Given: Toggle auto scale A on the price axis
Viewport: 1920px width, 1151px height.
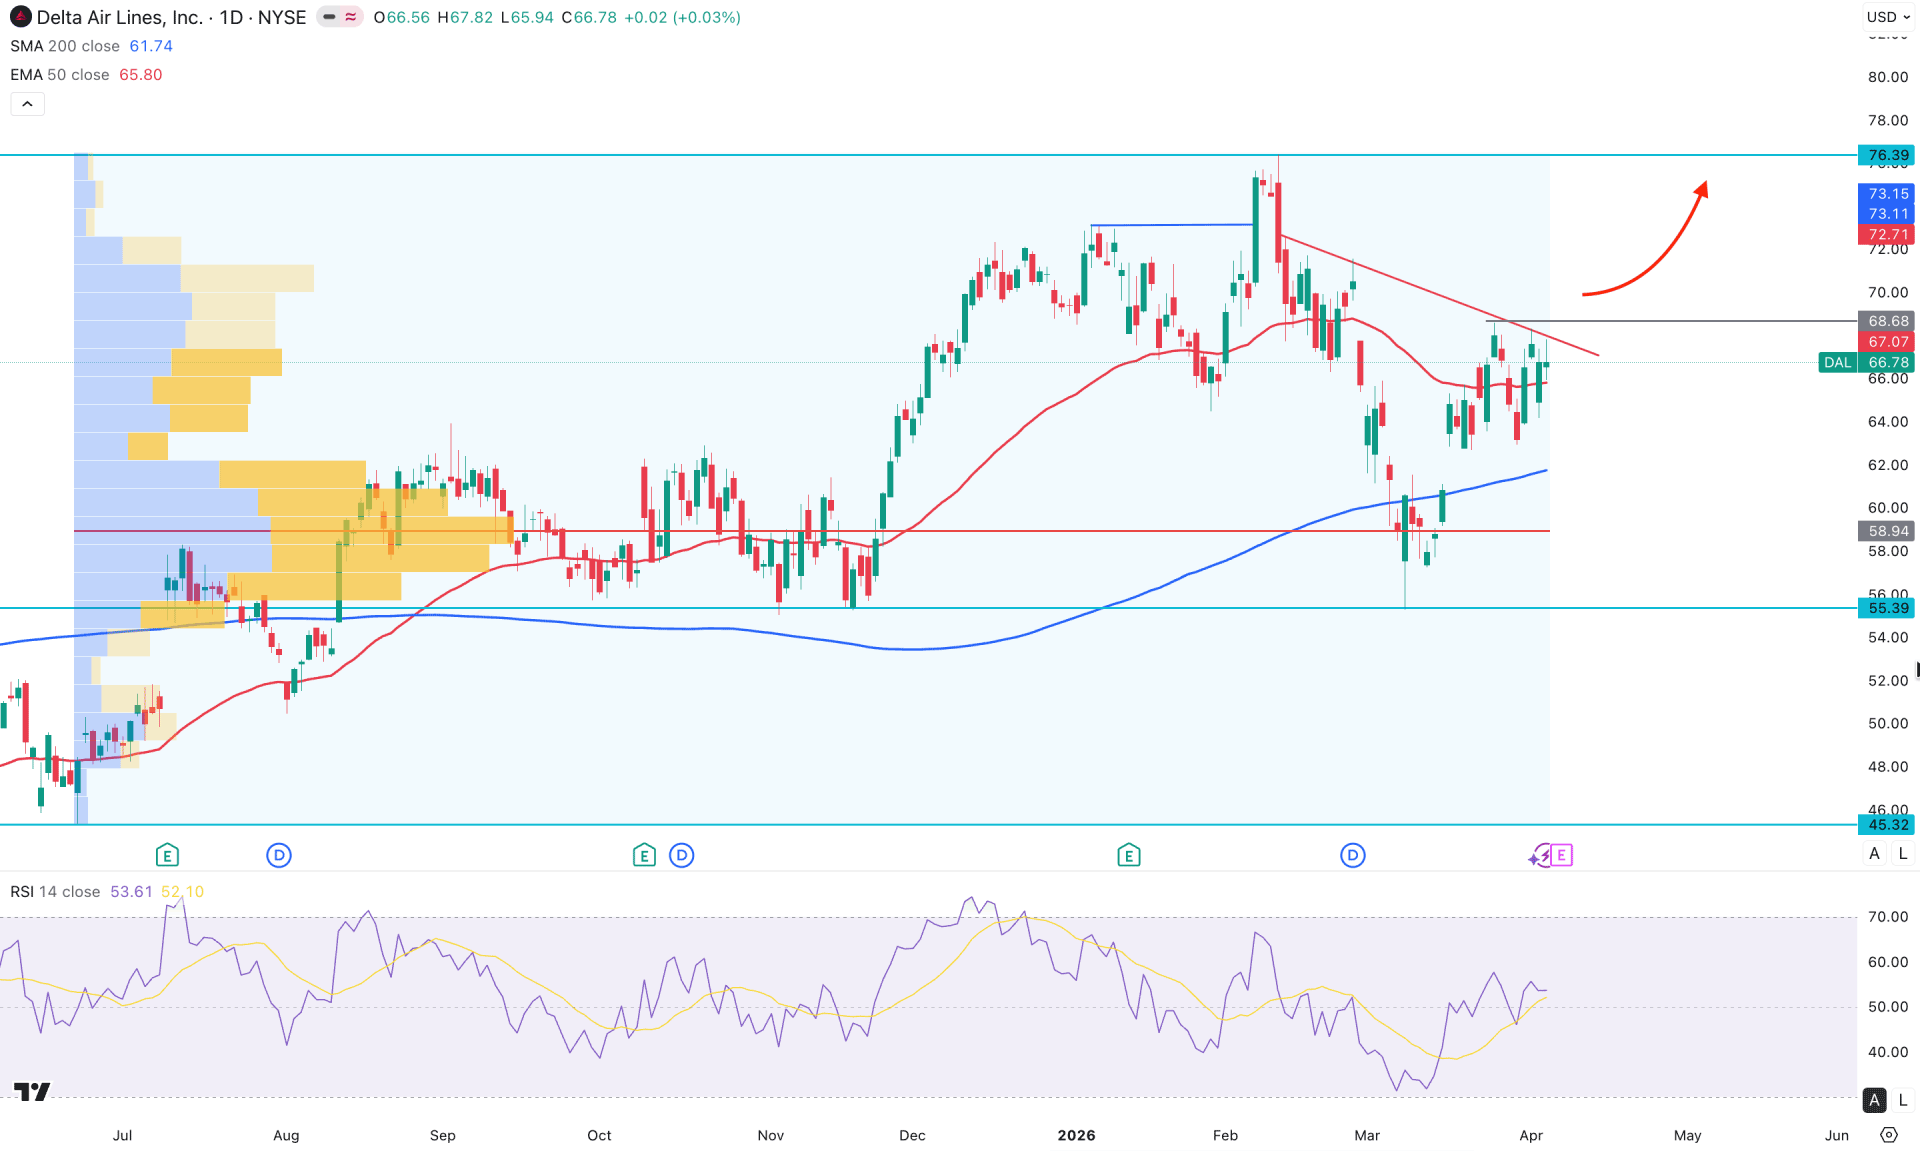Looking at the screenshot, I should (1874, 853).
